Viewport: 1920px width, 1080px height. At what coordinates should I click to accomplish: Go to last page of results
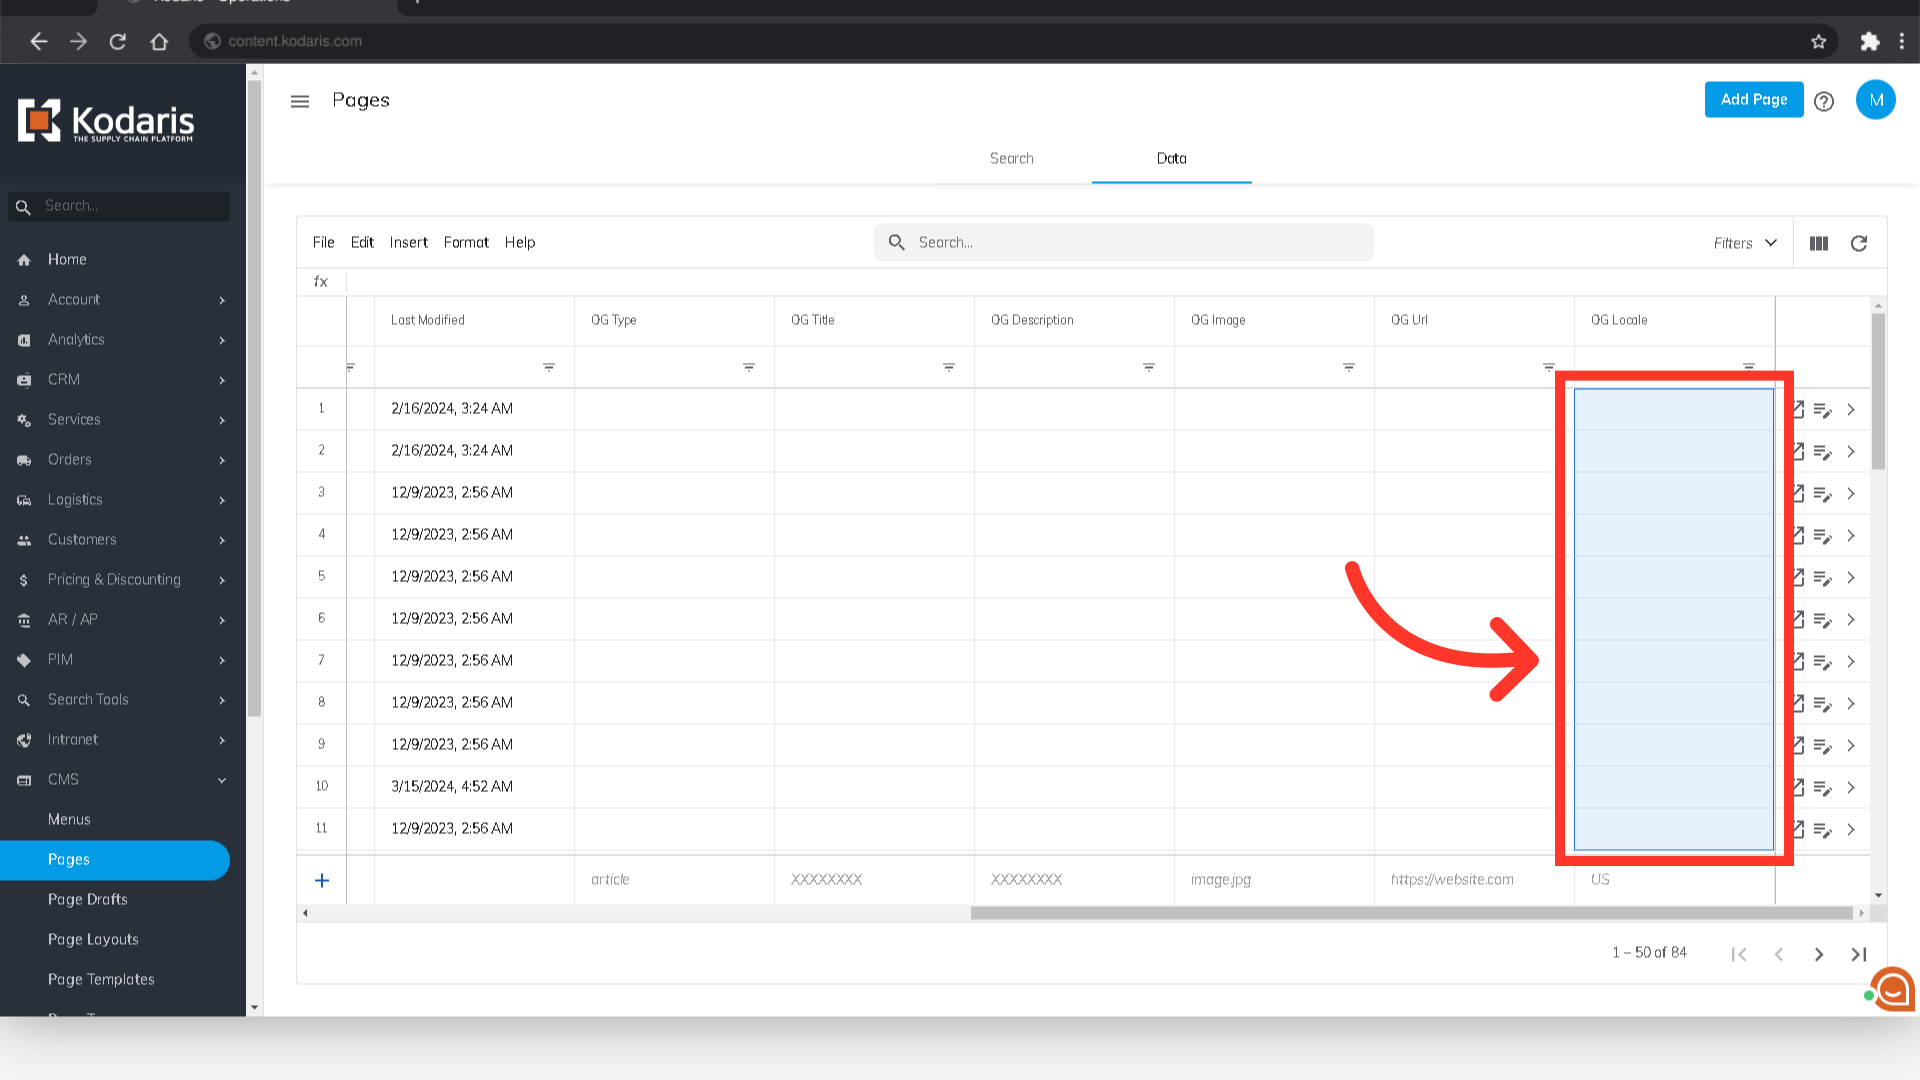(x=1858, y=954)
